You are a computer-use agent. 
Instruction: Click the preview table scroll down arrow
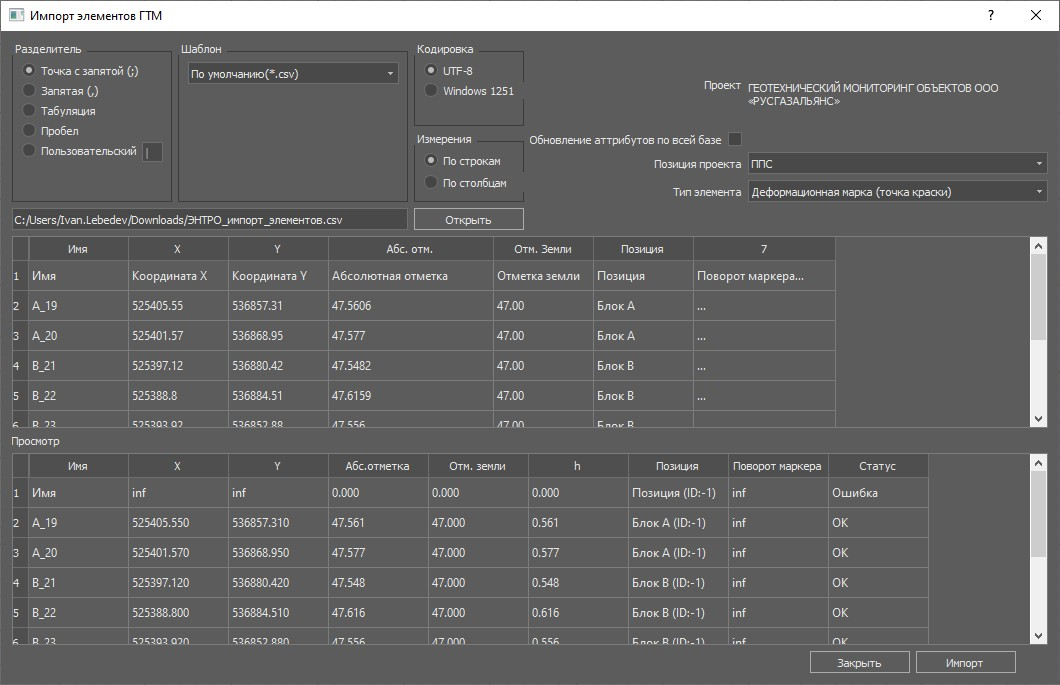point(1038,636)
